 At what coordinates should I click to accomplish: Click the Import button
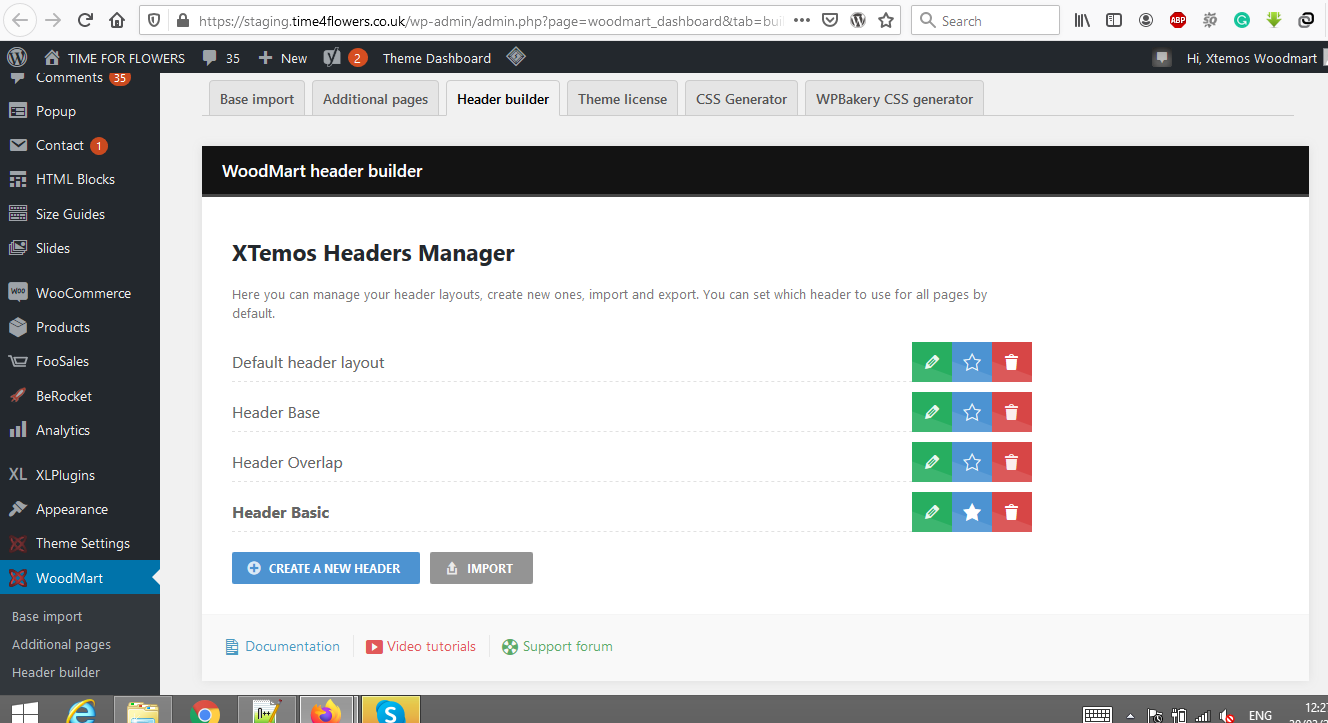pos(481,568)
